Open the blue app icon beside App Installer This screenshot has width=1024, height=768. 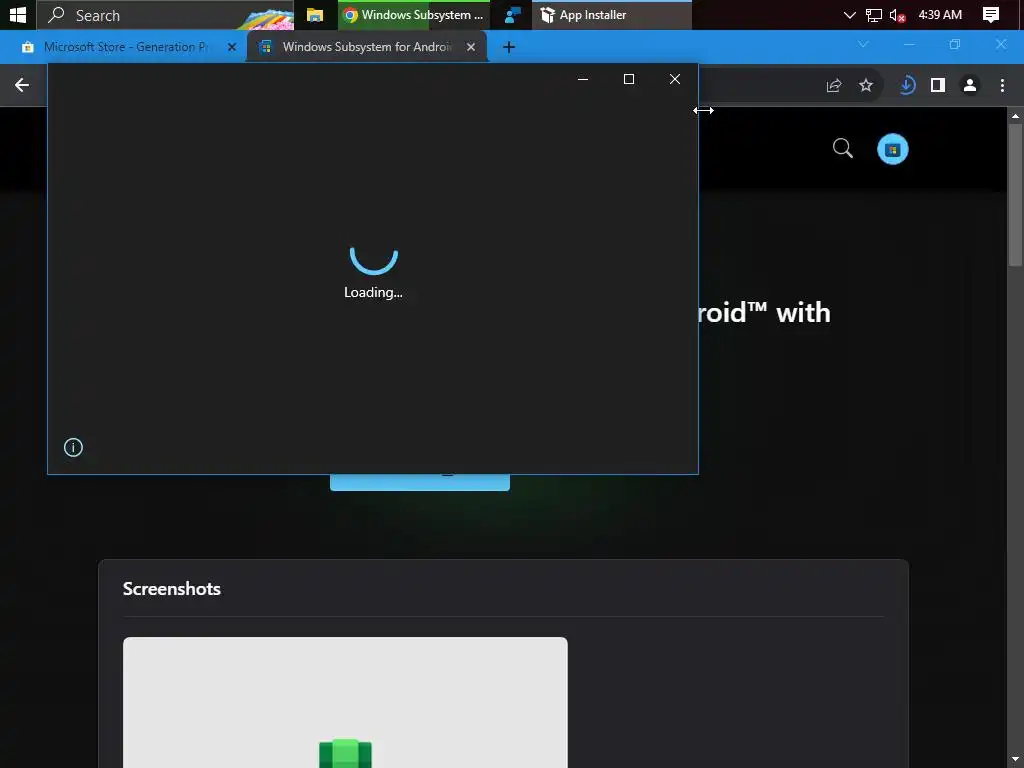[511, 14]
